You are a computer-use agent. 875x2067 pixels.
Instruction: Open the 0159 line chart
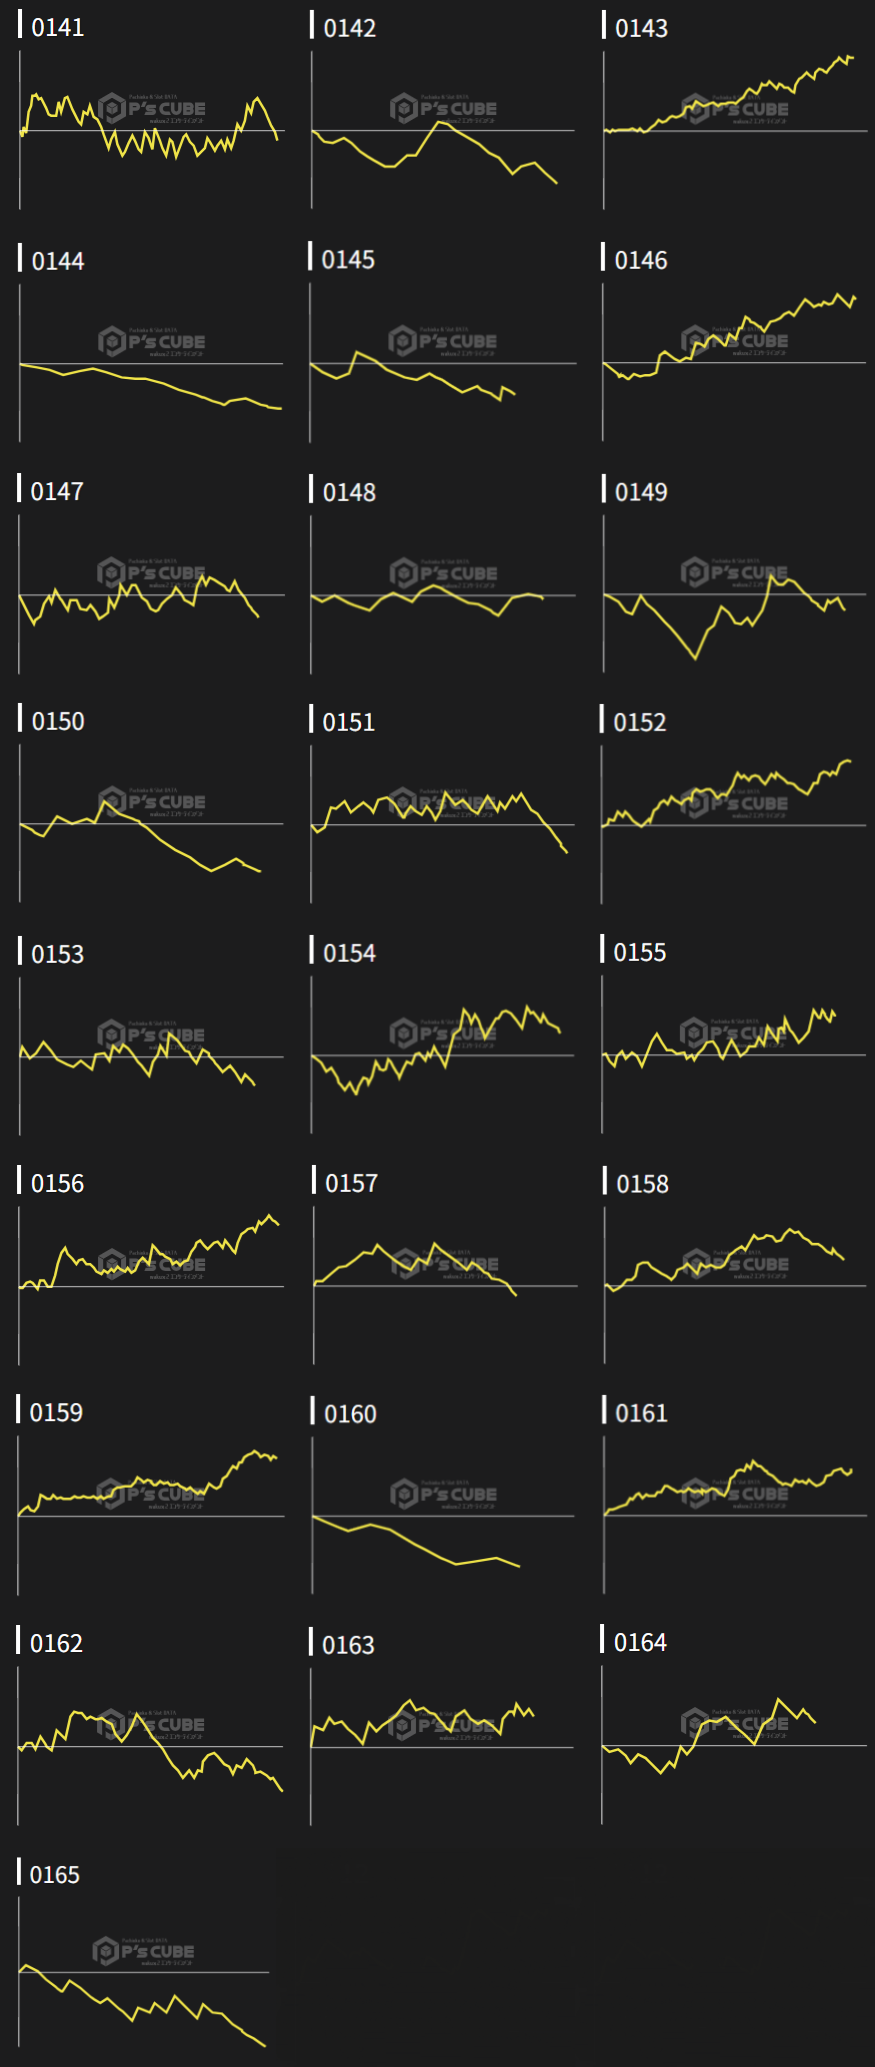pos(150,1516)
